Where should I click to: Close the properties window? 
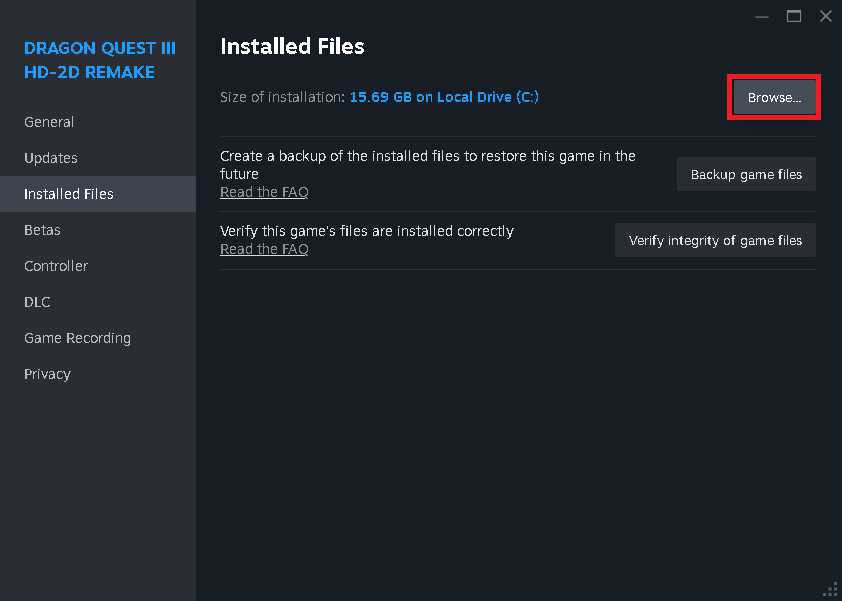[x=825, y=16]
